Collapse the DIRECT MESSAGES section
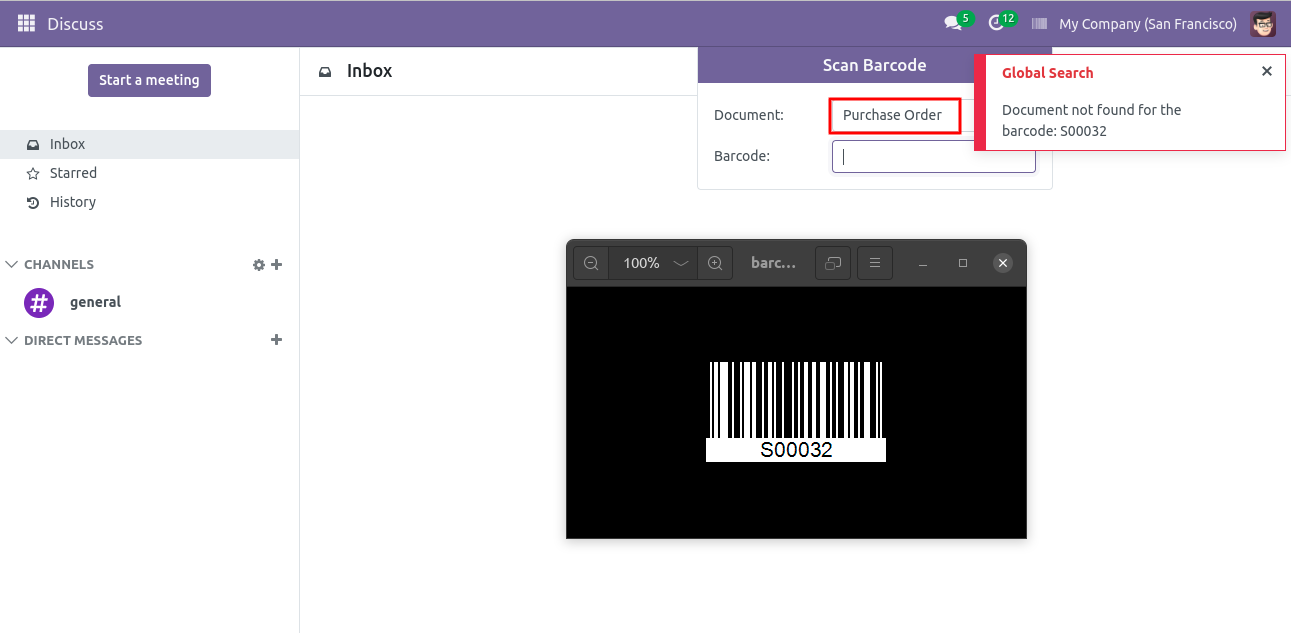 pos(74,341)
